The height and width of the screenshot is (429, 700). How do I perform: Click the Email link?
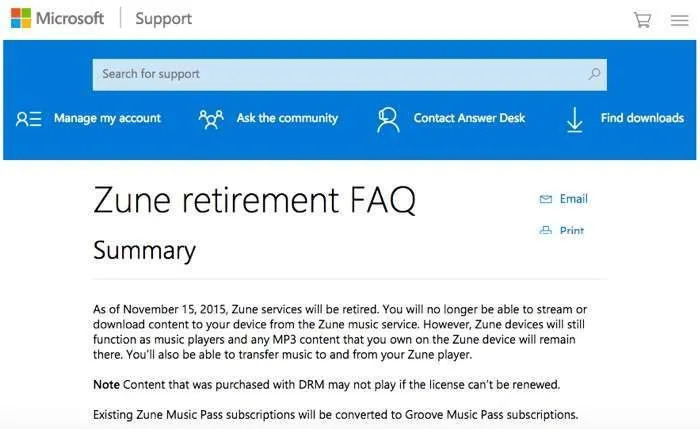pyautogui.click(x=574, y=199)
